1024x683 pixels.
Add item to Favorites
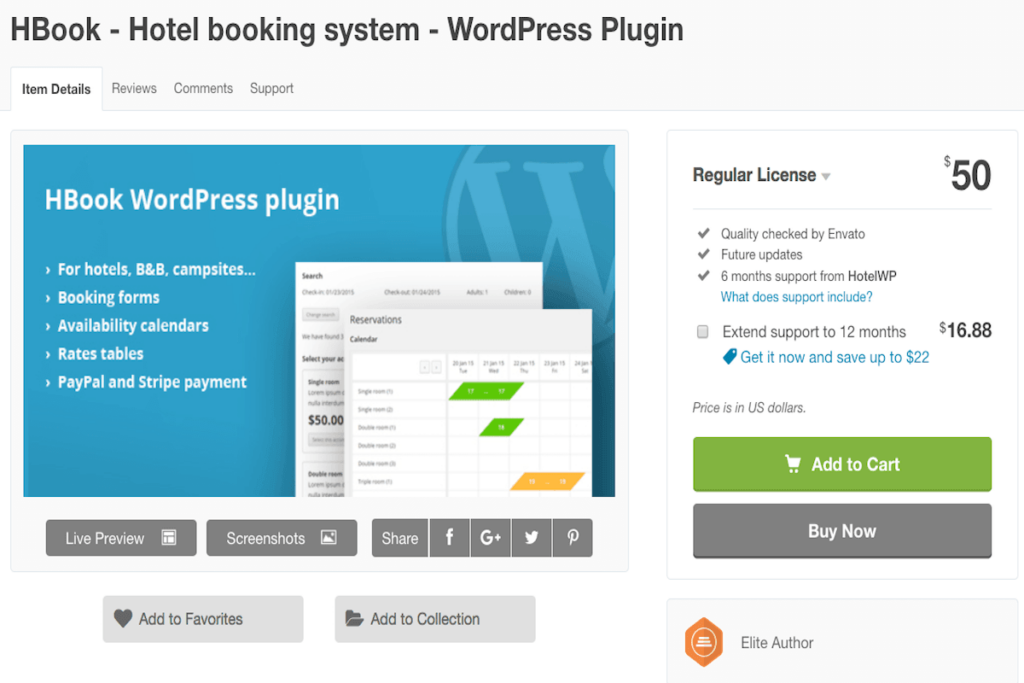(203, 619)
